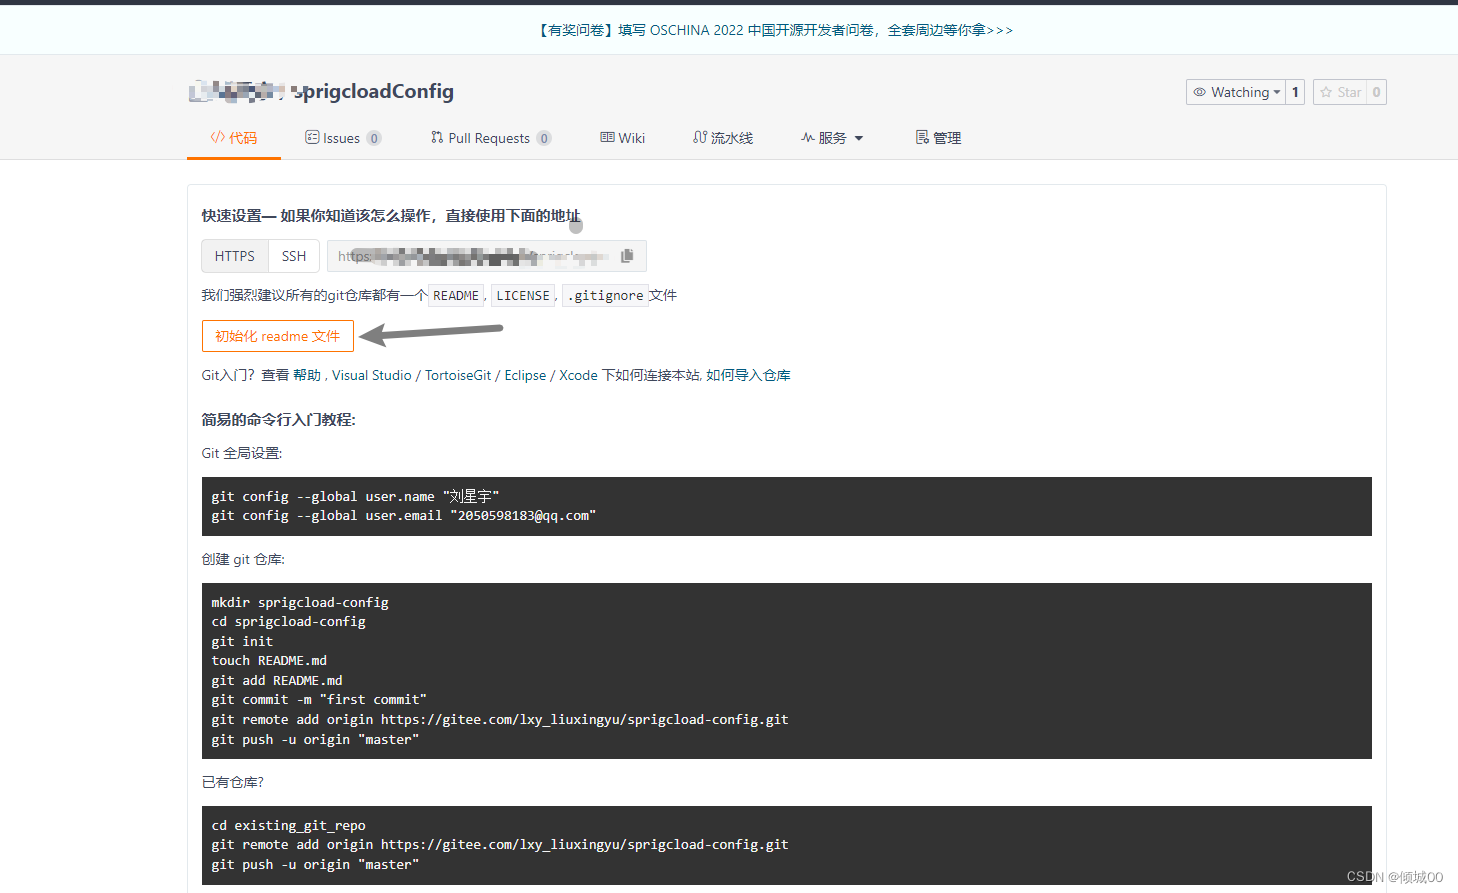
Task: Click the 已有仓库? label
Action: click(x=233, y=782)
